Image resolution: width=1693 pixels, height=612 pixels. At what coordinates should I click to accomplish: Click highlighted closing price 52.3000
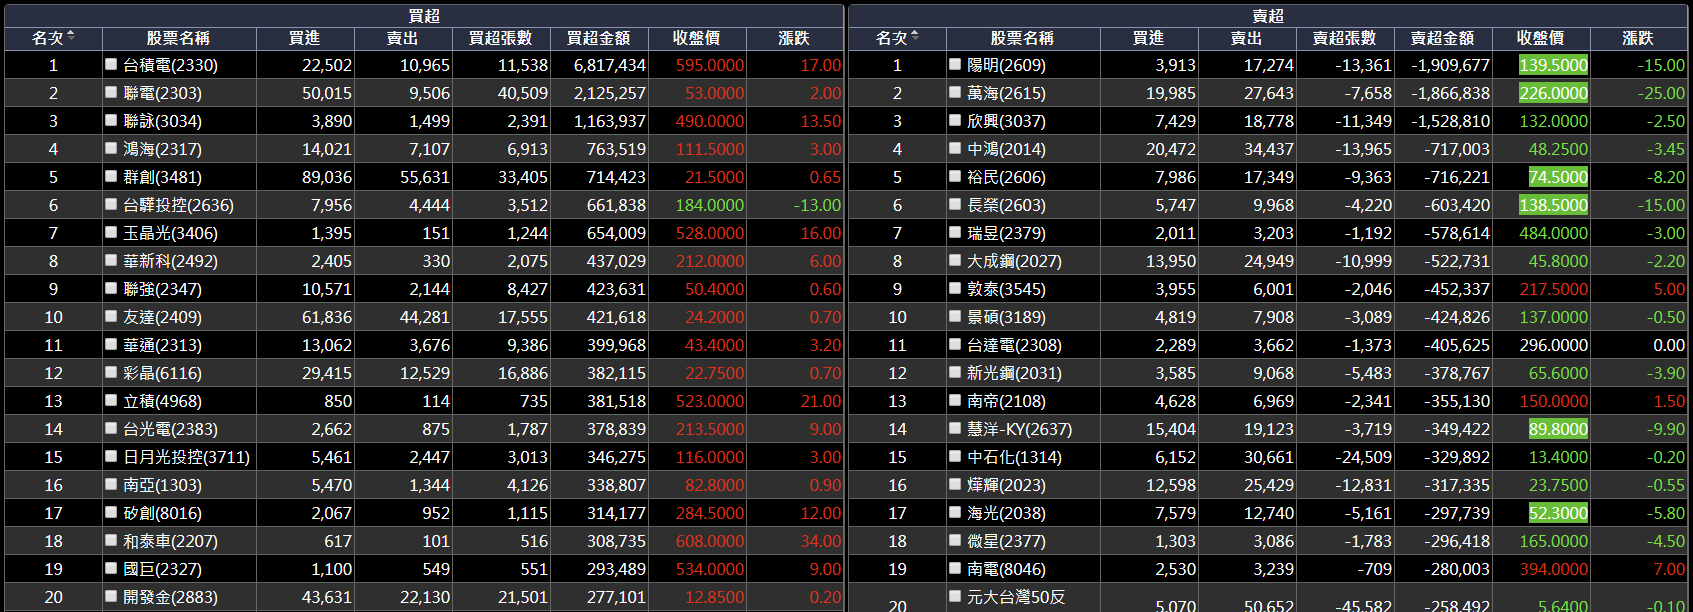[1558, 513]
